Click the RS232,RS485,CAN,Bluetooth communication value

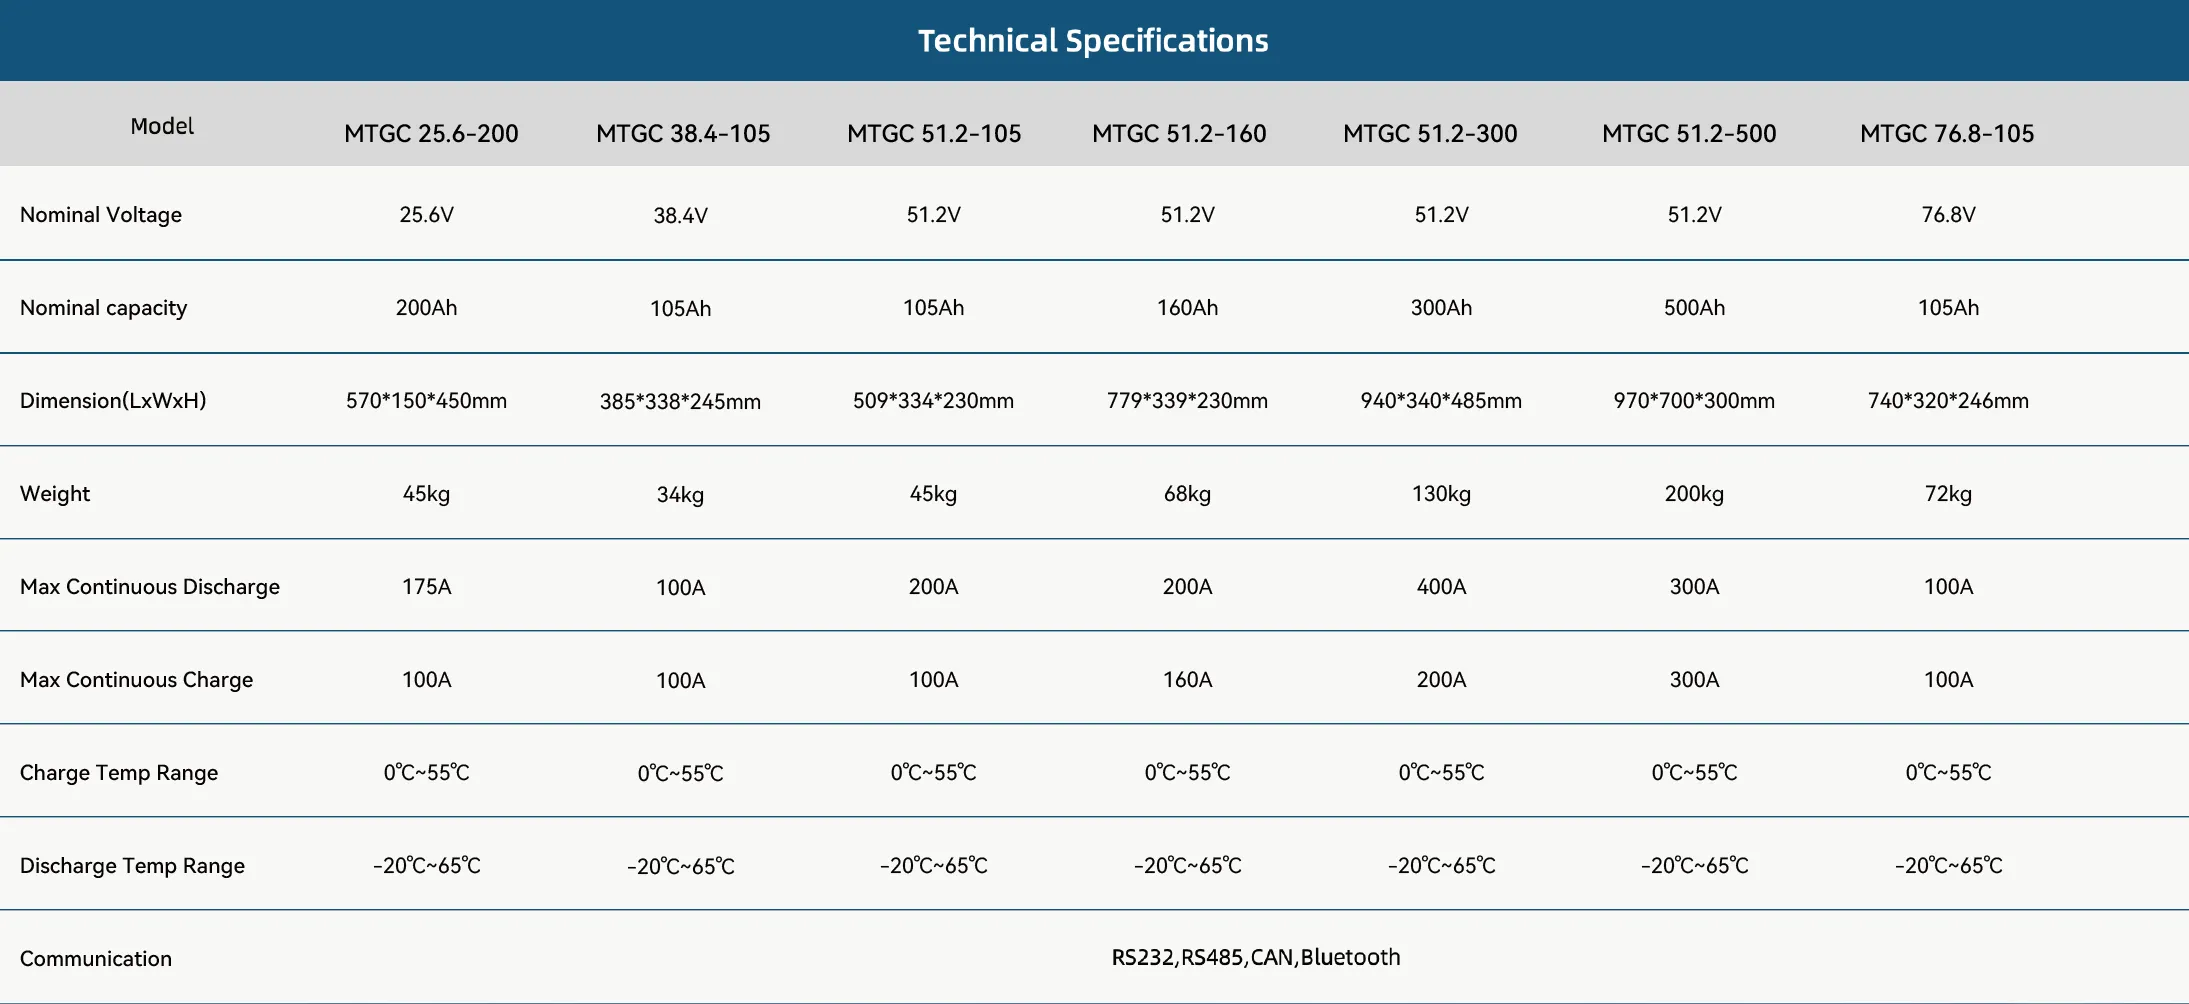point(1255,958)
